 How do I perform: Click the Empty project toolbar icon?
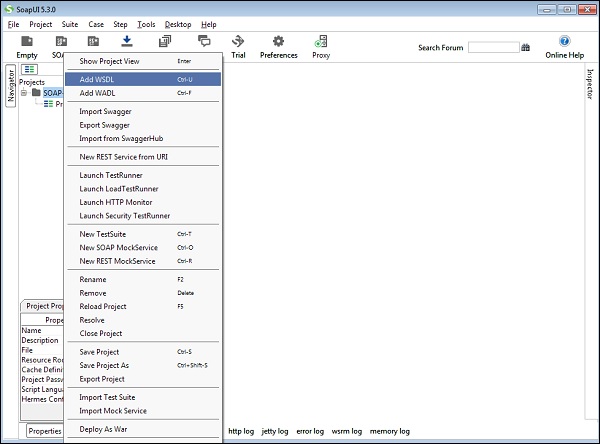(27, 42)
